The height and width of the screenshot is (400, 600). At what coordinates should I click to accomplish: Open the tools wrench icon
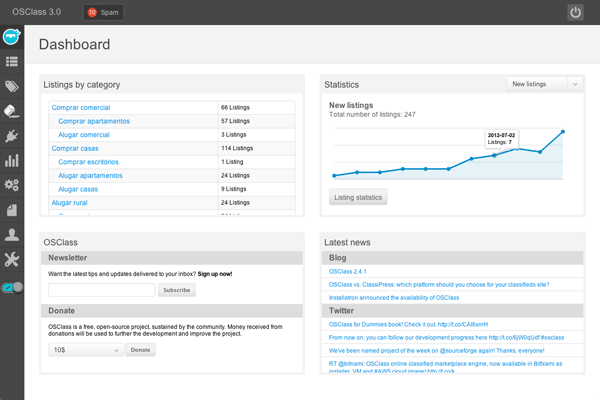(12, 260)
